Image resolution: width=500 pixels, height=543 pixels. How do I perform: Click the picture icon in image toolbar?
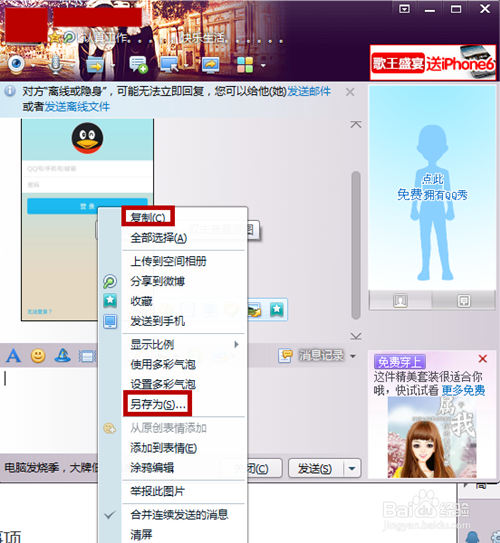pos(255,309)
